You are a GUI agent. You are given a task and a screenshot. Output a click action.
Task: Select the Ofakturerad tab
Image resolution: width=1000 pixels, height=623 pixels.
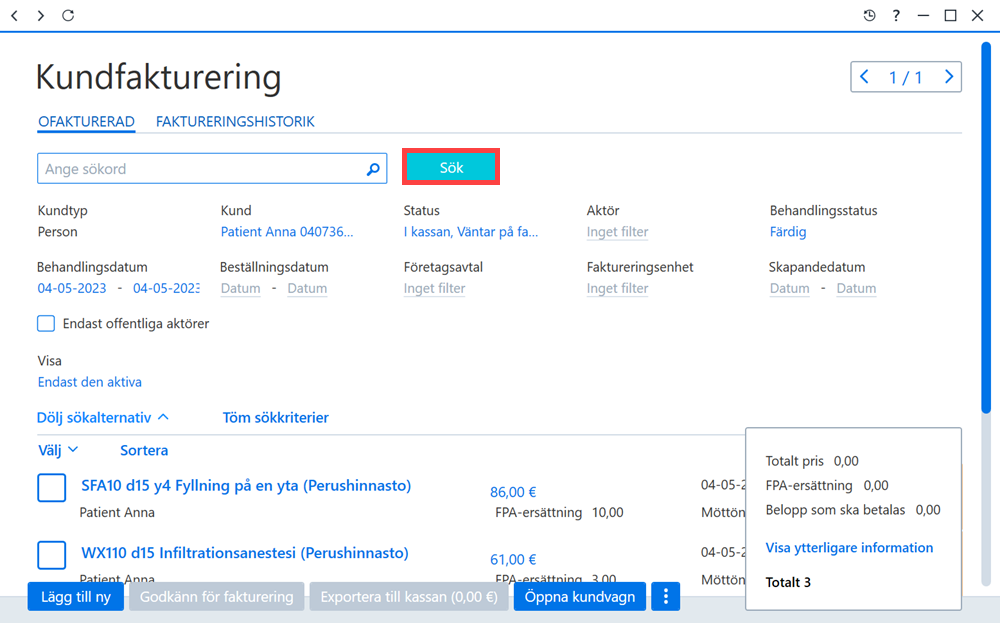(x=86, y=121)
